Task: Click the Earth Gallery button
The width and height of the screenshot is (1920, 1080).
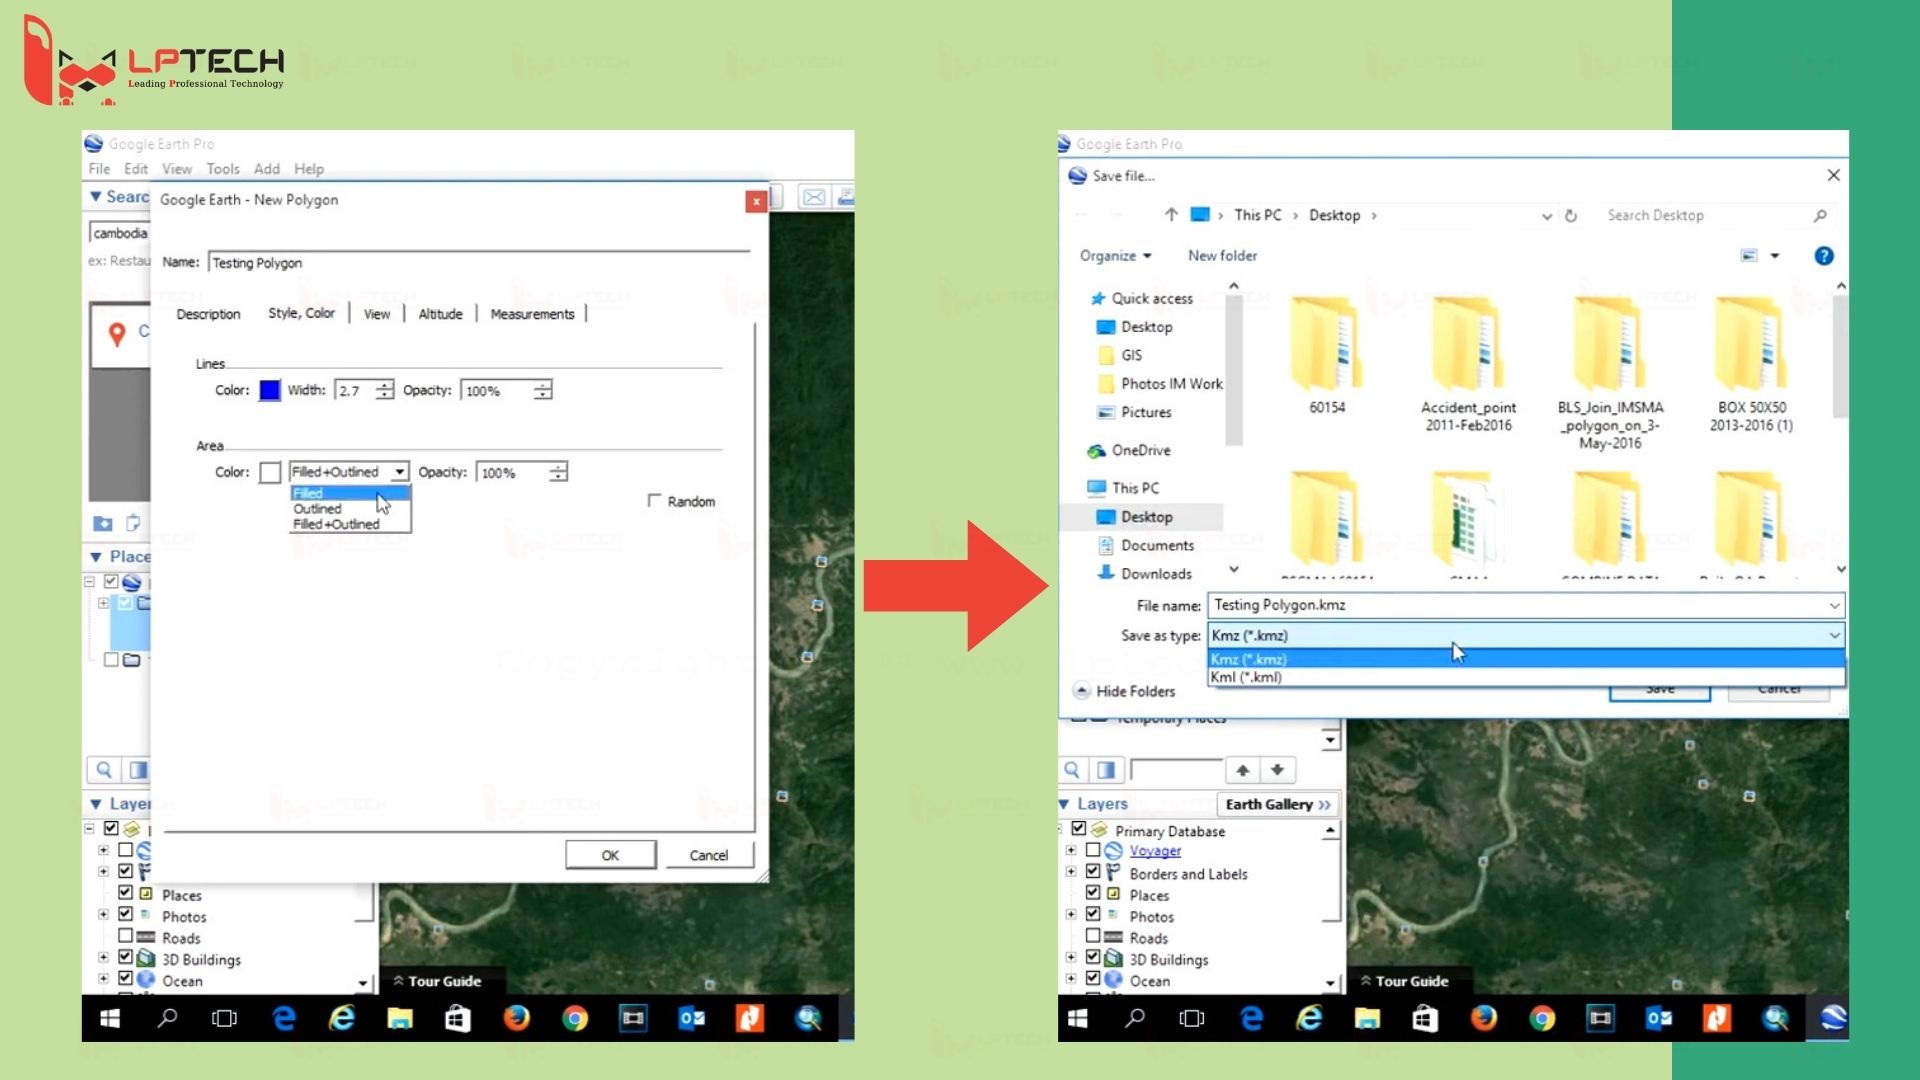Action: coord(1277,804)
